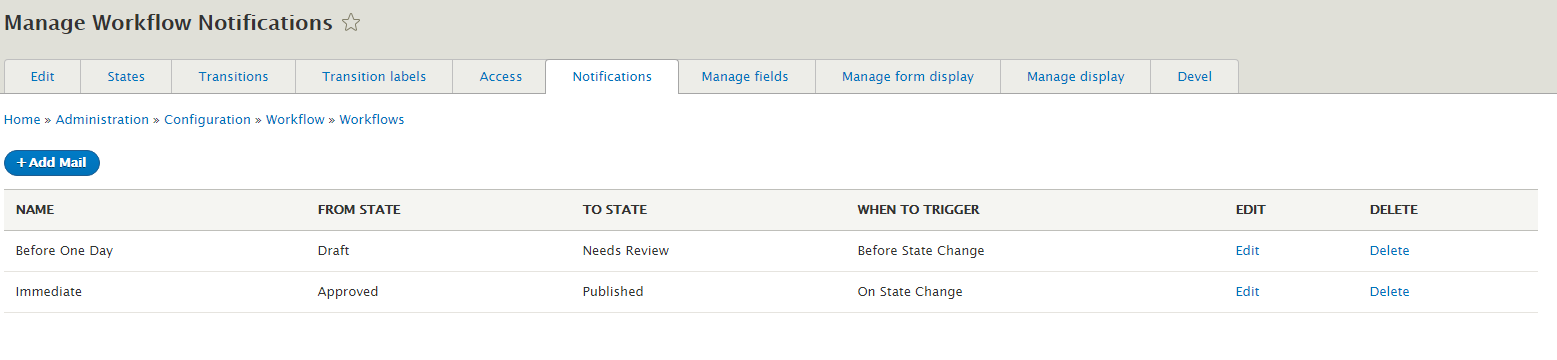The width and height of the screenshot is (1557, 360).
Task: Go to the Transition labels tab
Action: click(x=374, y=77)
